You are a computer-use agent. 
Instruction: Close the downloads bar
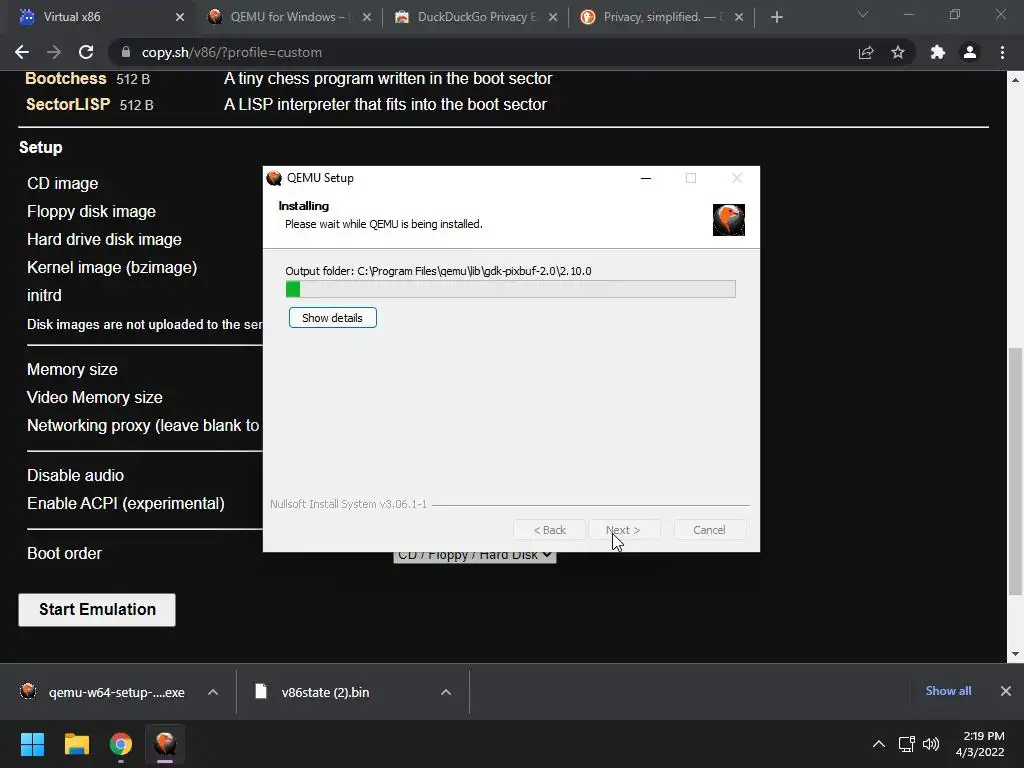[x=1006, y=691]
